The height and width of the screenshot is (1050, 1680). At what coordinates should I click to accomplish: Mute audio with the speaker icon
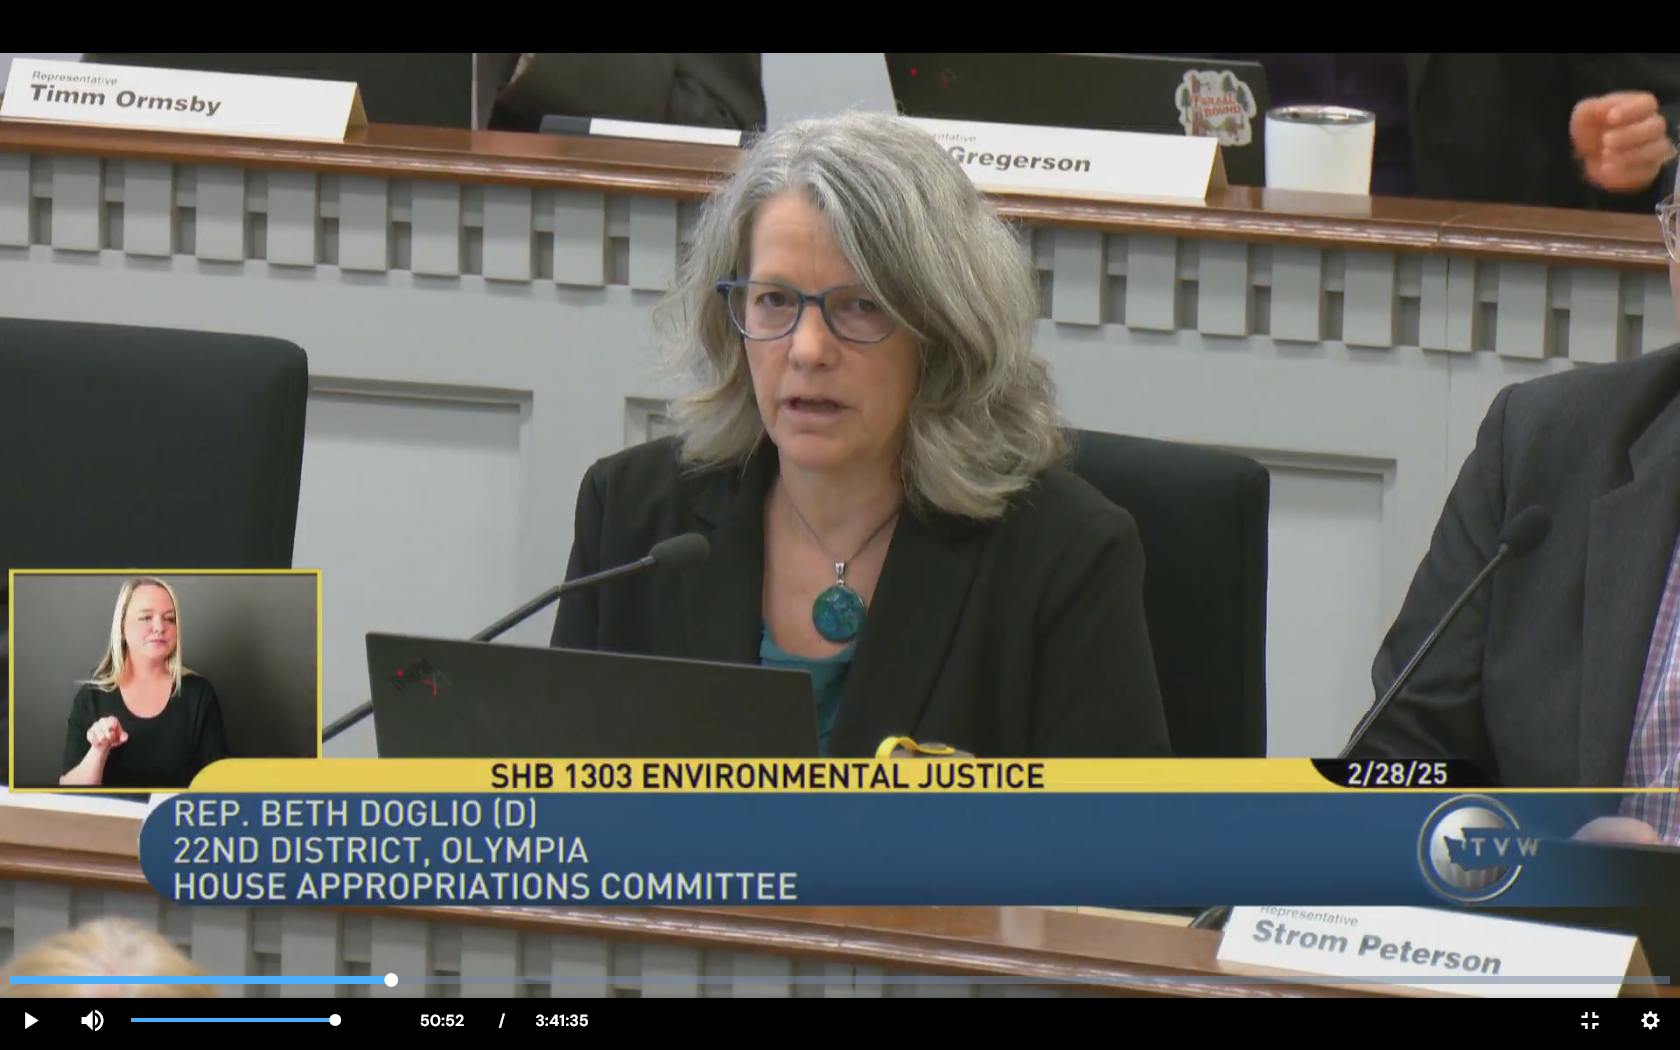pos(92,1020)
